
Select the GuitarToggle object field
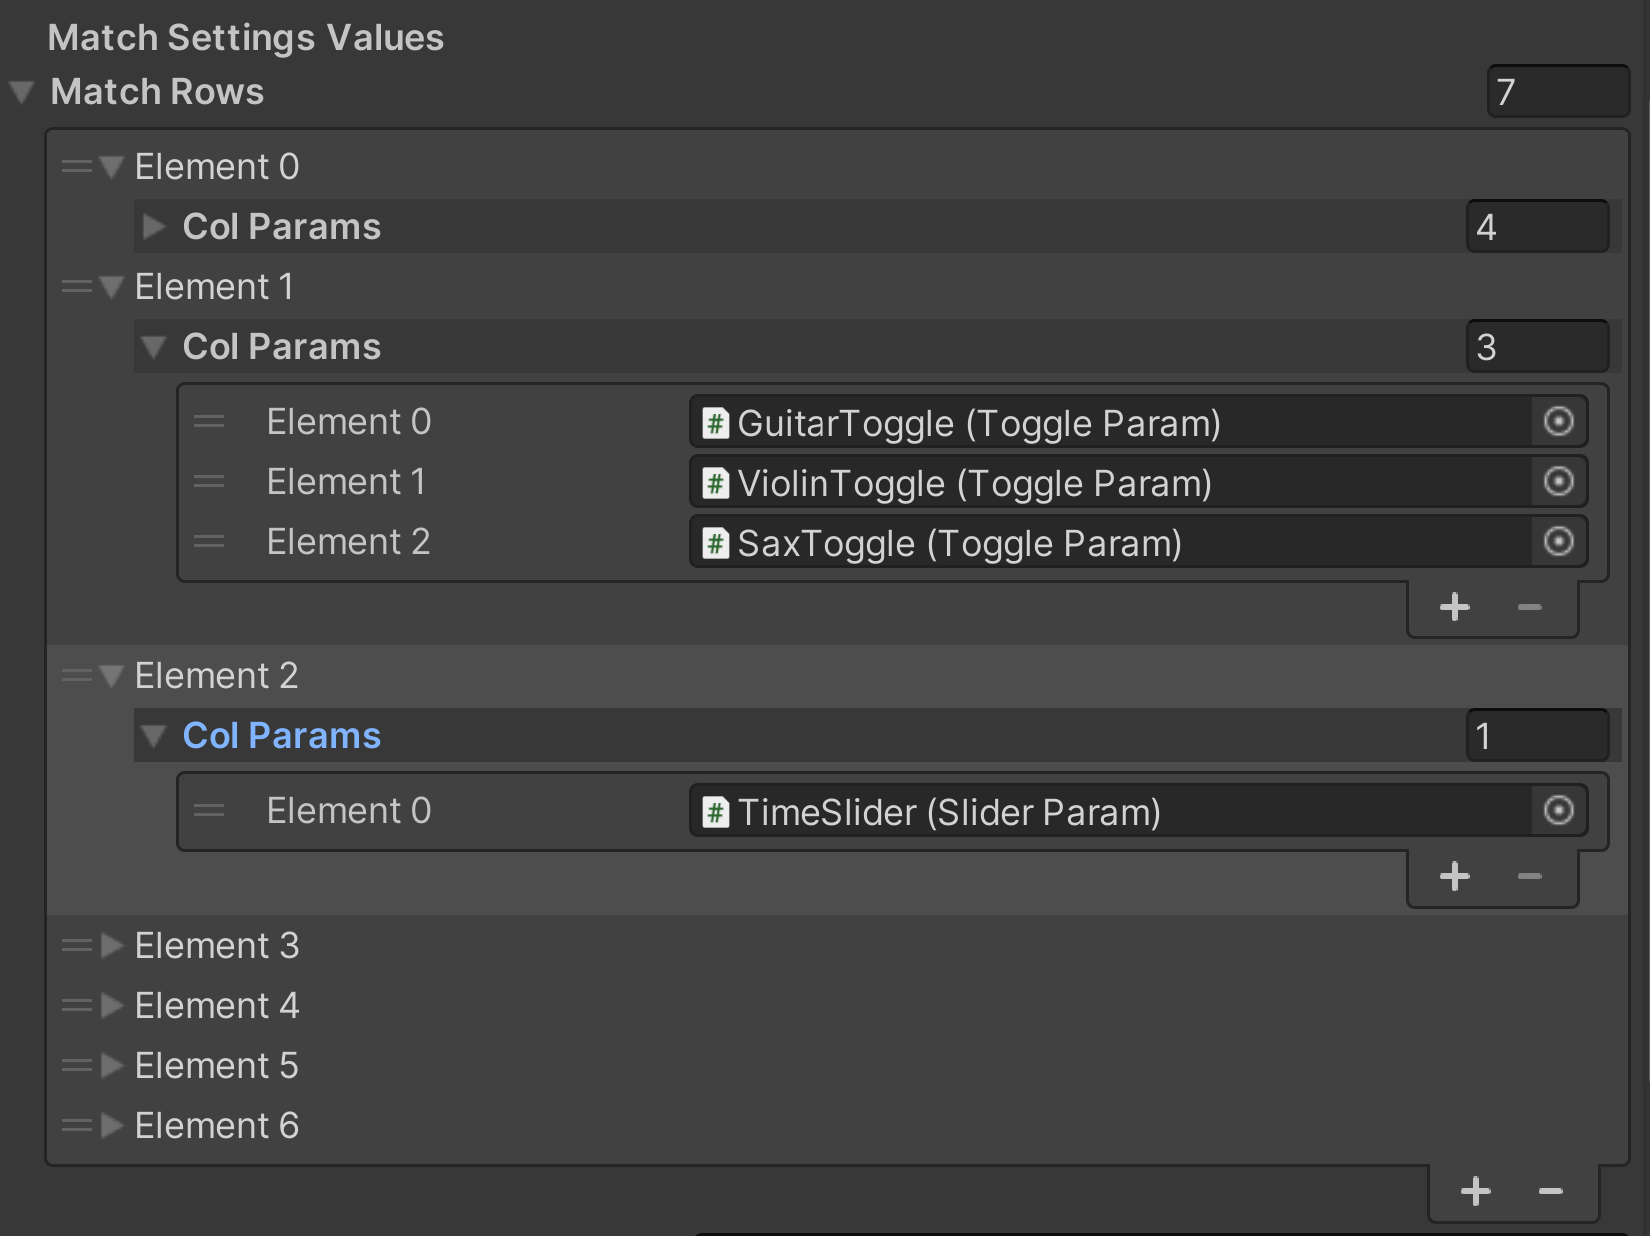pyautogui.click(x=1110, y=422)
